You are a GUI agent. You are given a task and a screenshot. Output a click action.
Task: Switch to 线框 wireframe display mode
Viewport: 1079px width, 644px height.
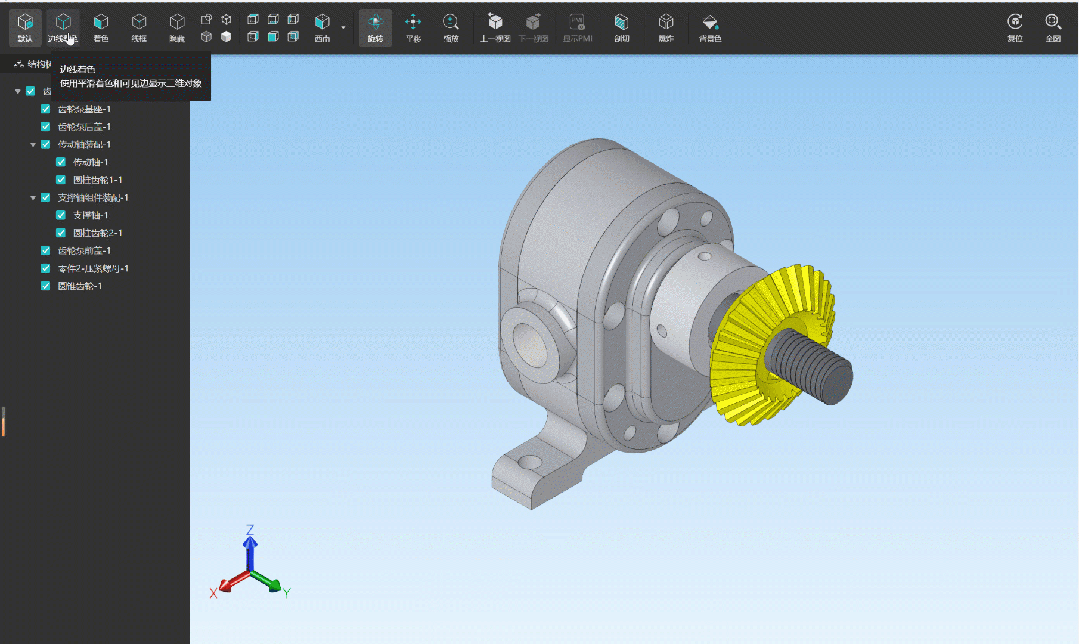pyautogui.click(x=139, y=26)
